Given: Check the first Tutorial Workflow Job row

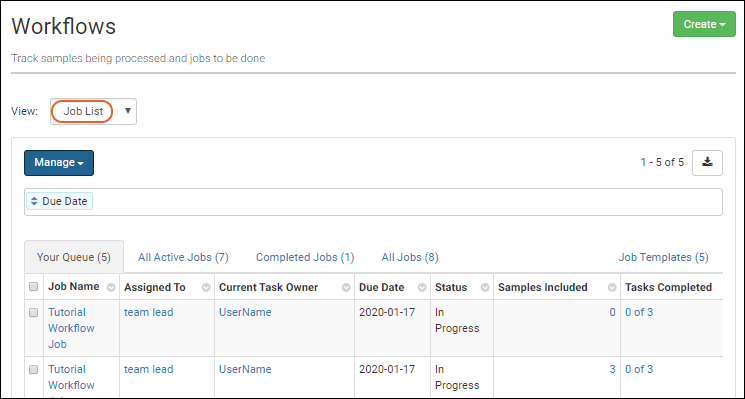Looking at the screenshot, I should [33, 313].
